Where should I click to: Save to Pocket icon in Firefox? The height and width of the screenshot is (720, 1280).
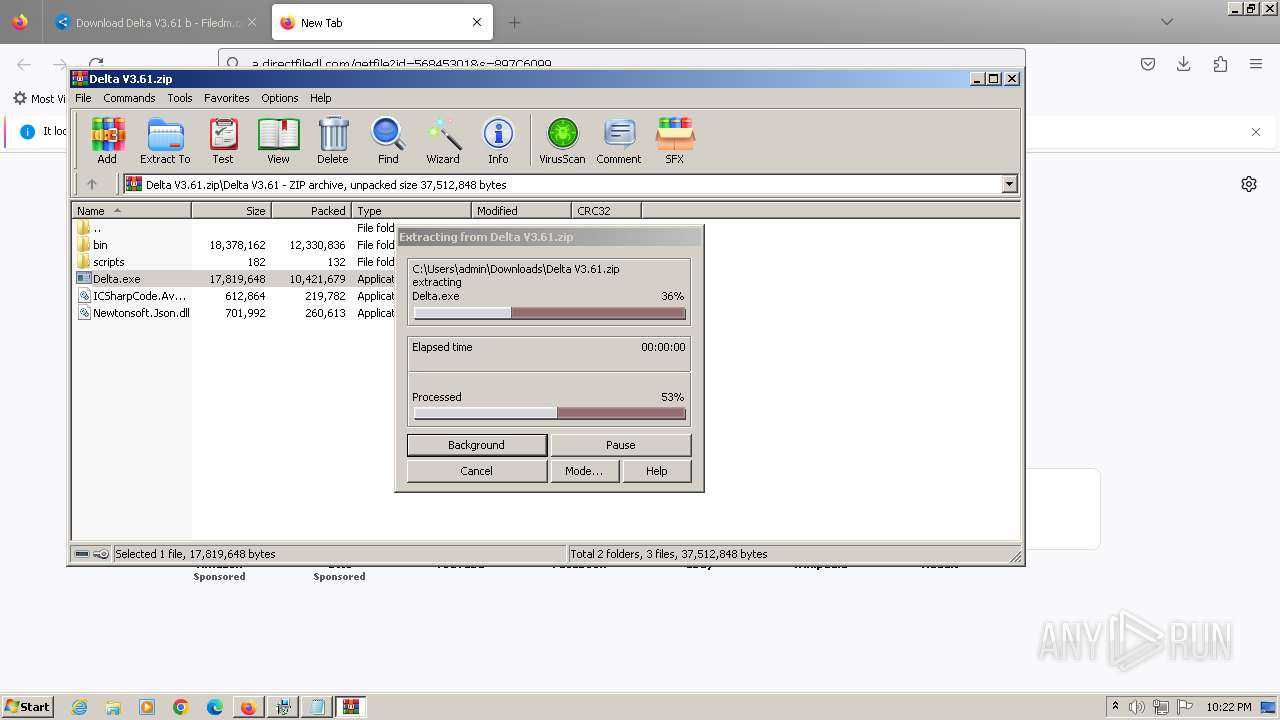(x=1148, y=64)
